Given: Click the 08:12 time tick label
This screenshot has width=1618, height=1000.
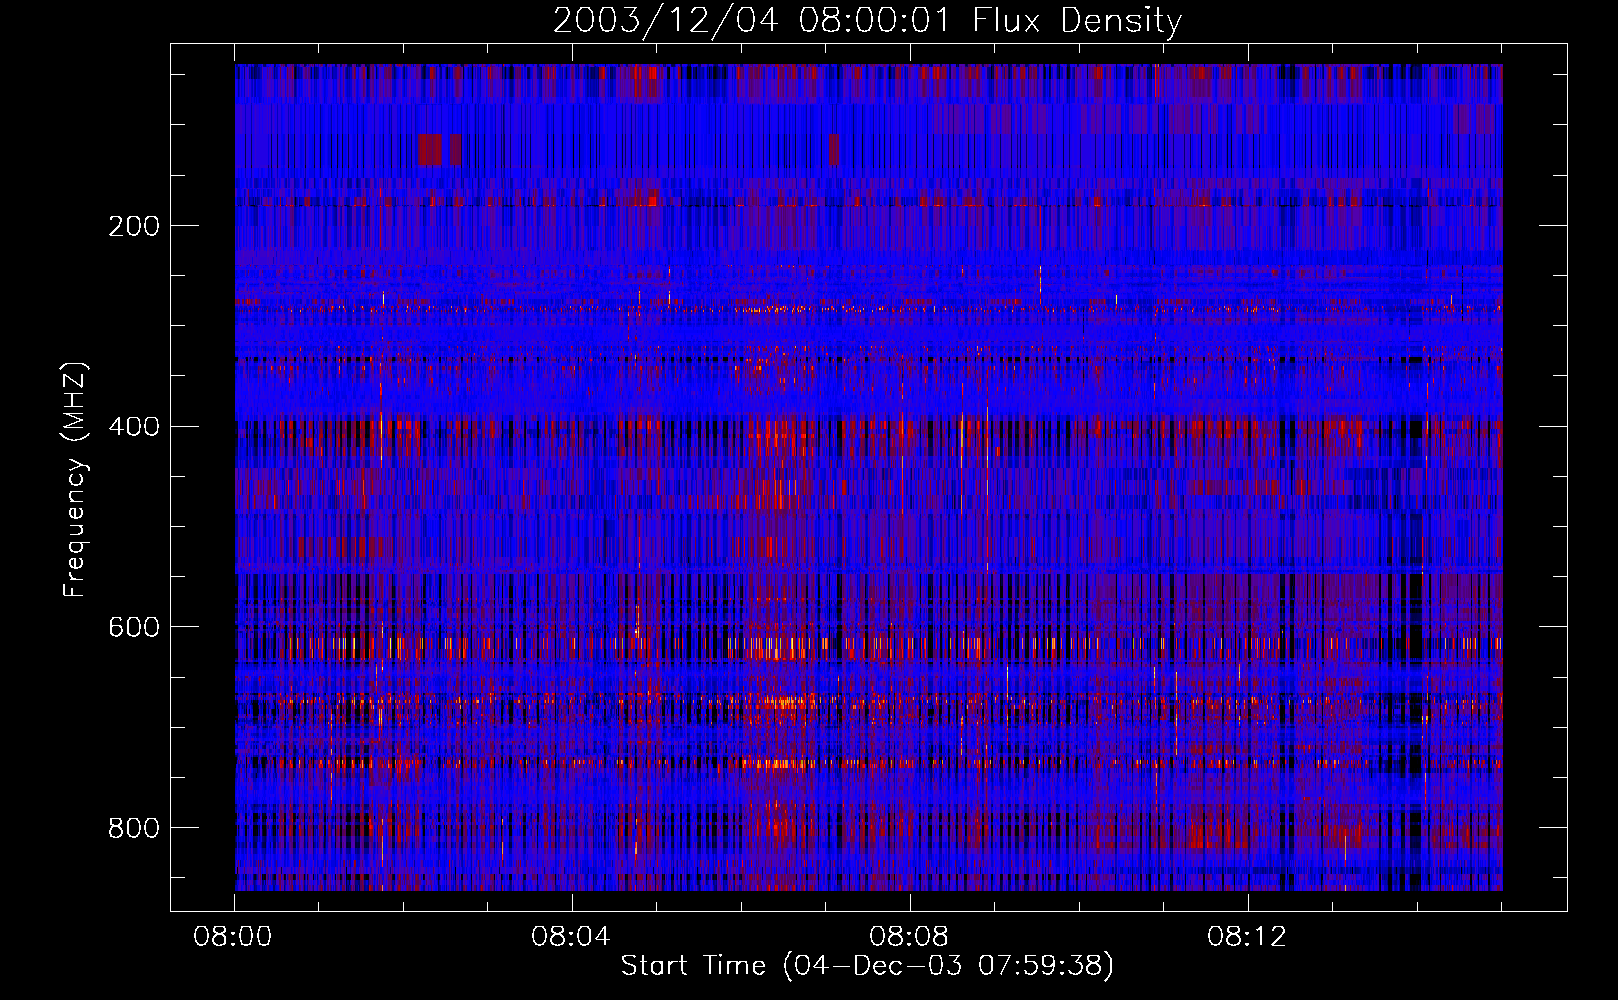Looking at the screenshot, I should 1247,937.
